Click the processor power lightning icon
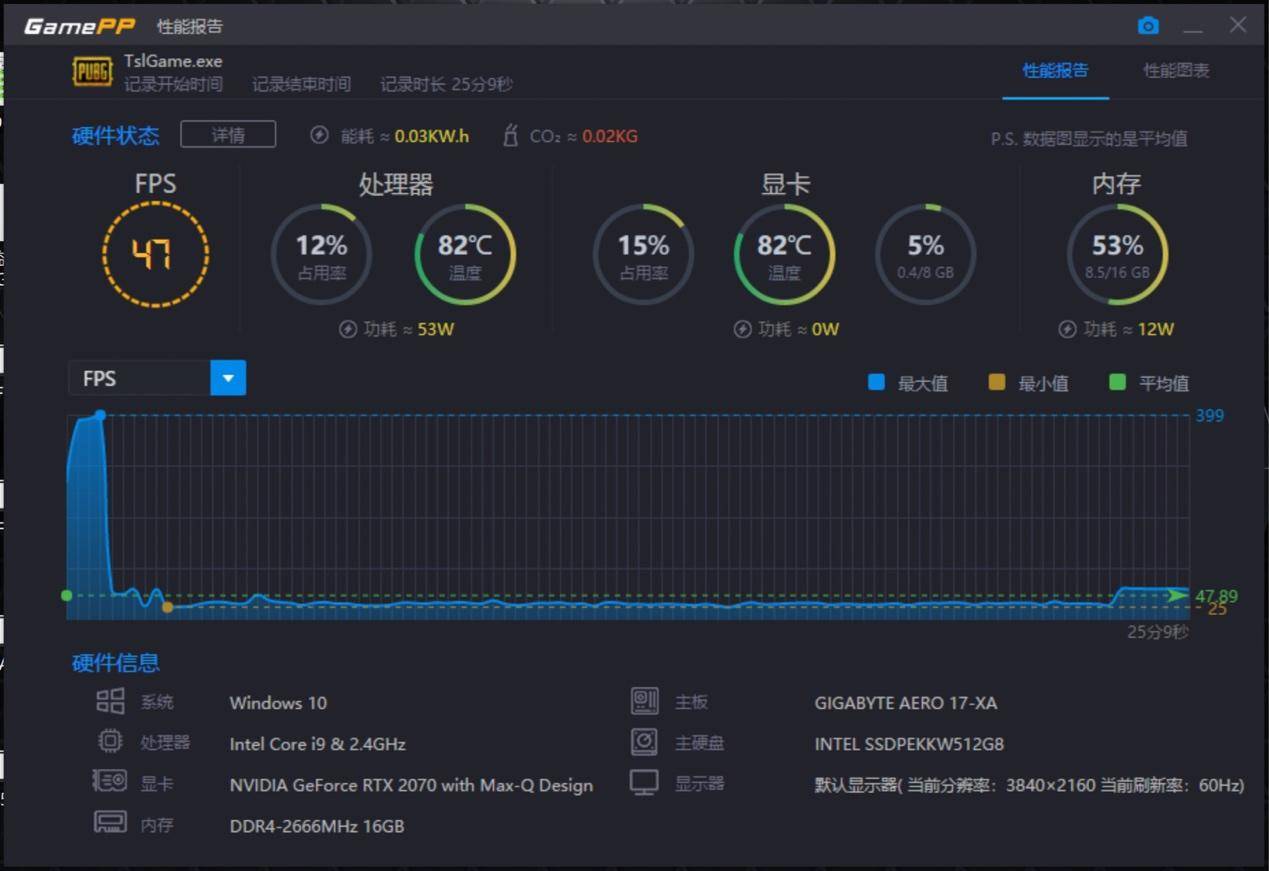 pos(348,329)
